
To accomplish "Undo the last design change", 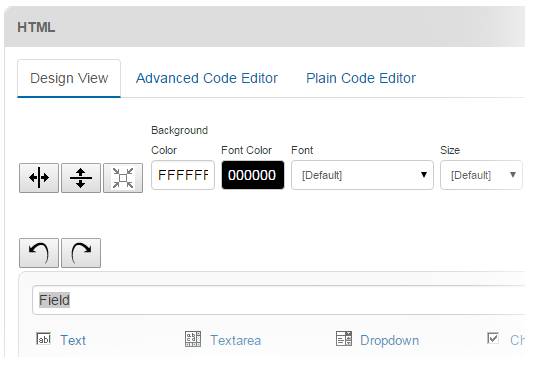I will (39, 253).
